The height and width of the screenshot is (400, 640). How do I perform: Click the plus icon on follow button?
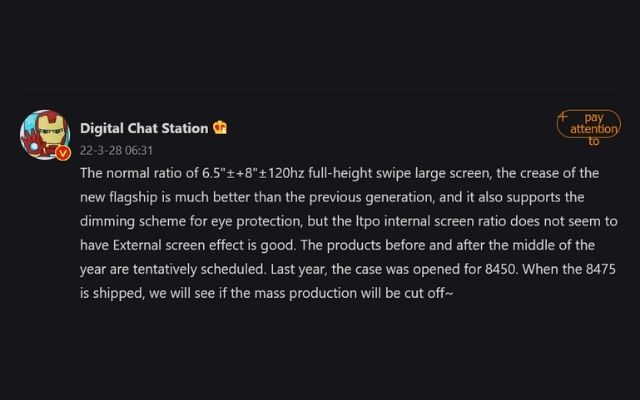[x=563, y=116]
